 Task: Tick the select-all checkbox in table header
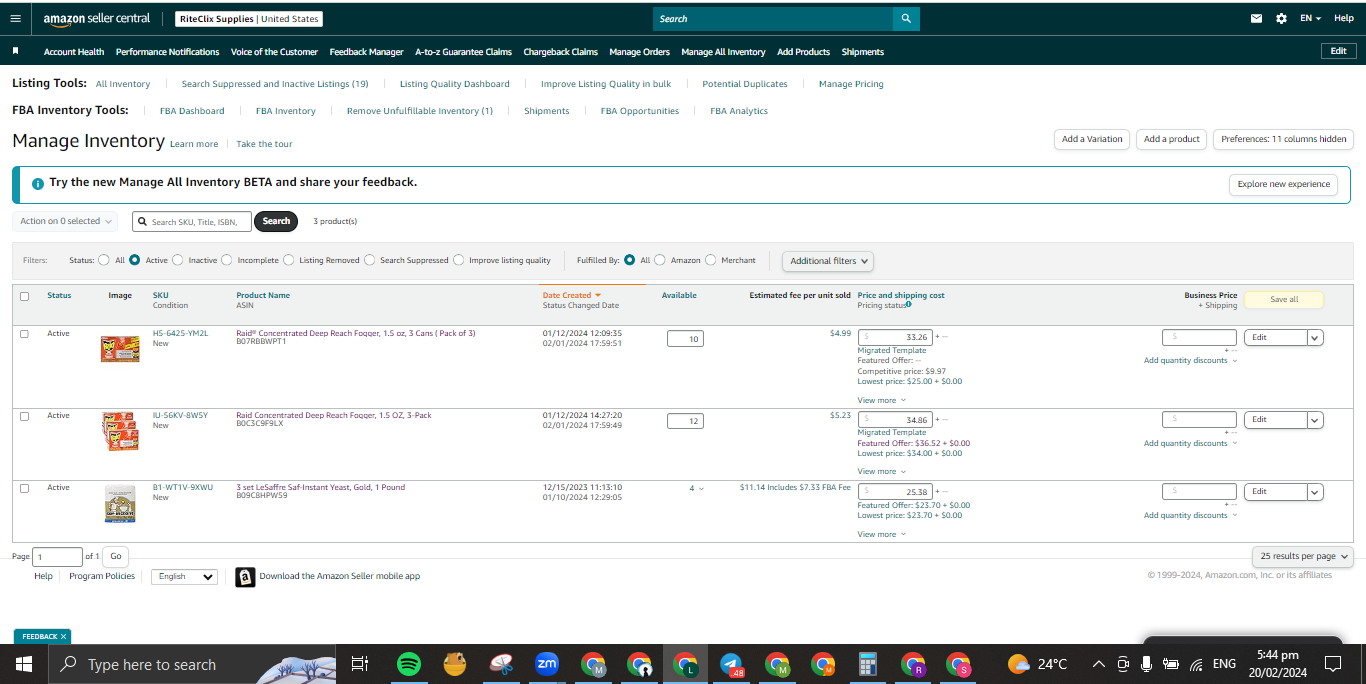pyautogui.click(x=24, y=296)
